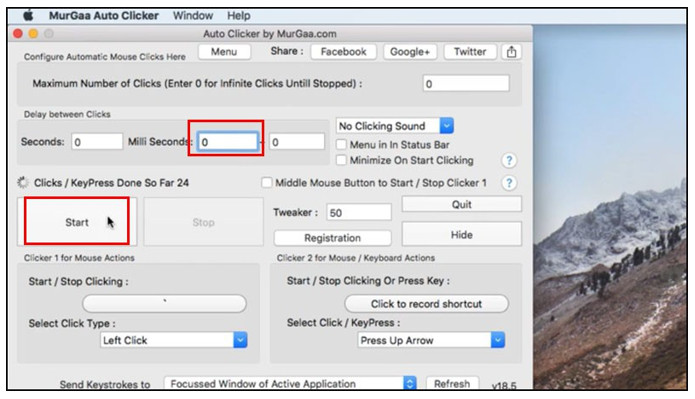Enable Menu in Status Bar checkbox
The image size is (695, 399).
[341, 145]
